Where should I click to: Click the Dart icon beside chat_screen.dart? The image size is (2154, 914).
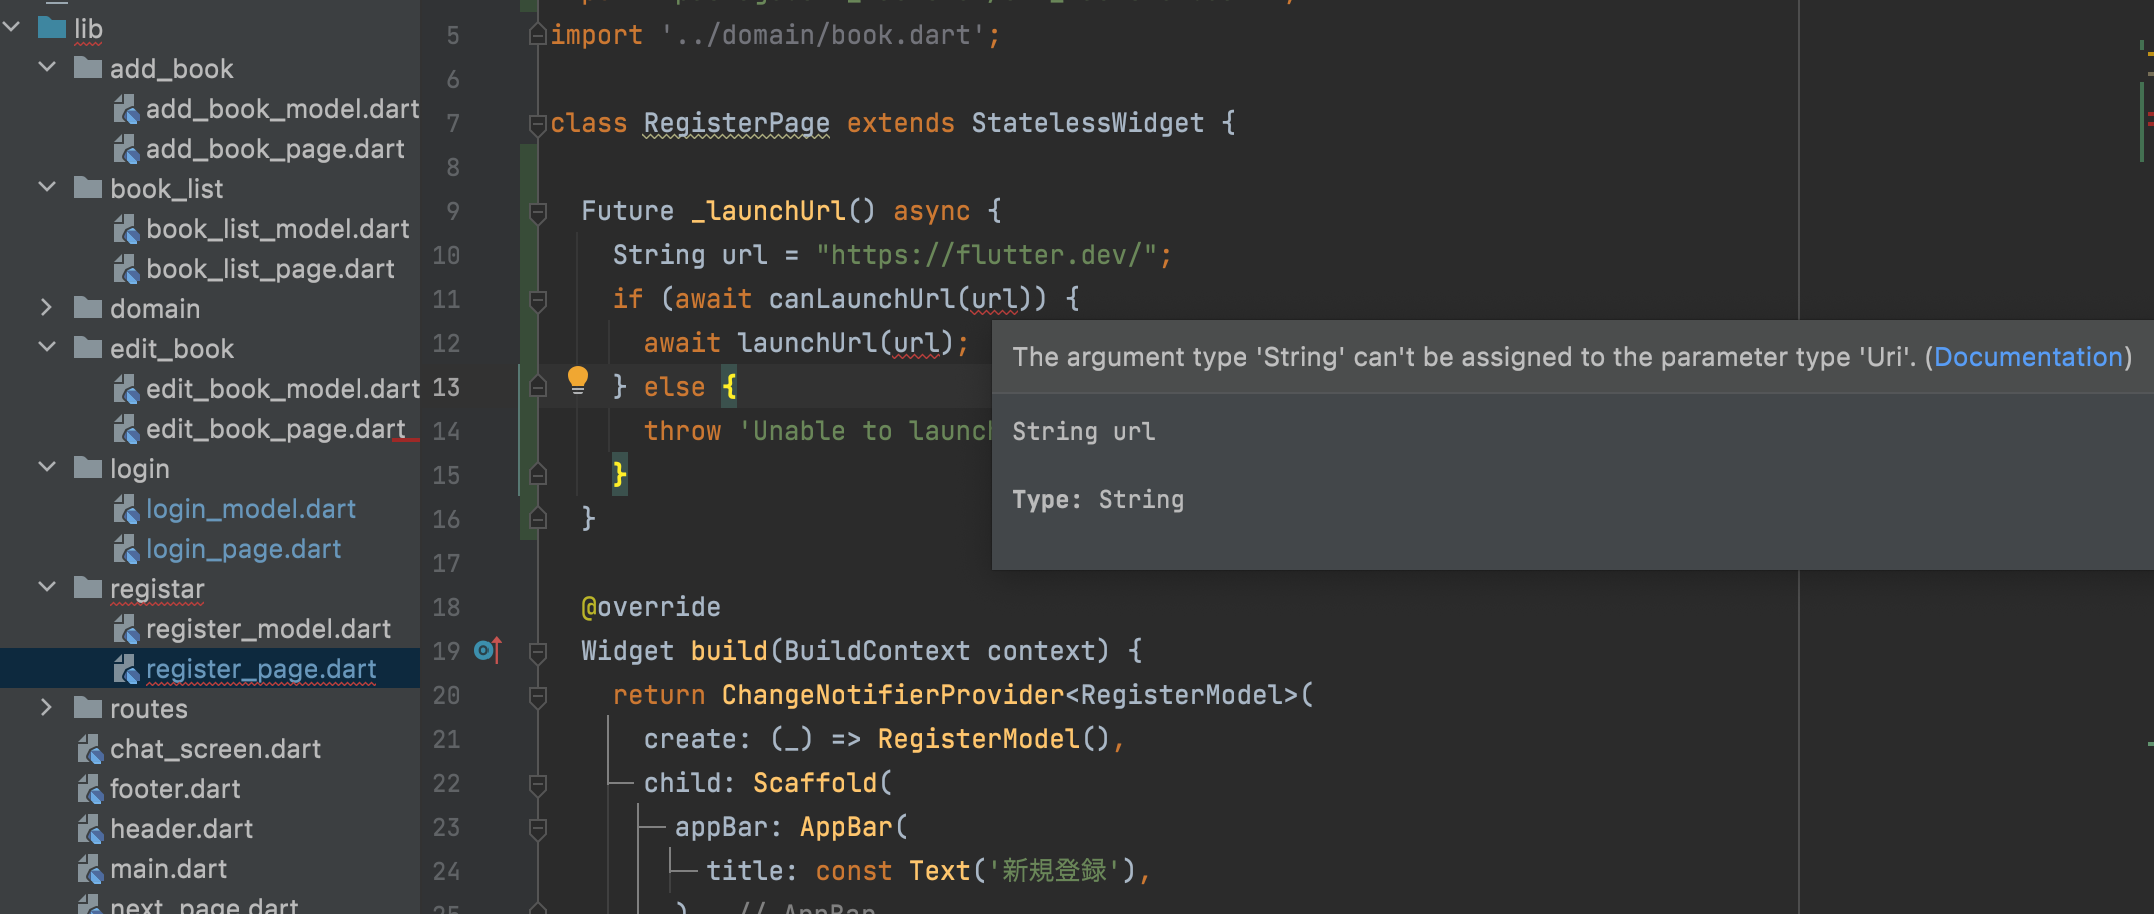coord(89,748)
